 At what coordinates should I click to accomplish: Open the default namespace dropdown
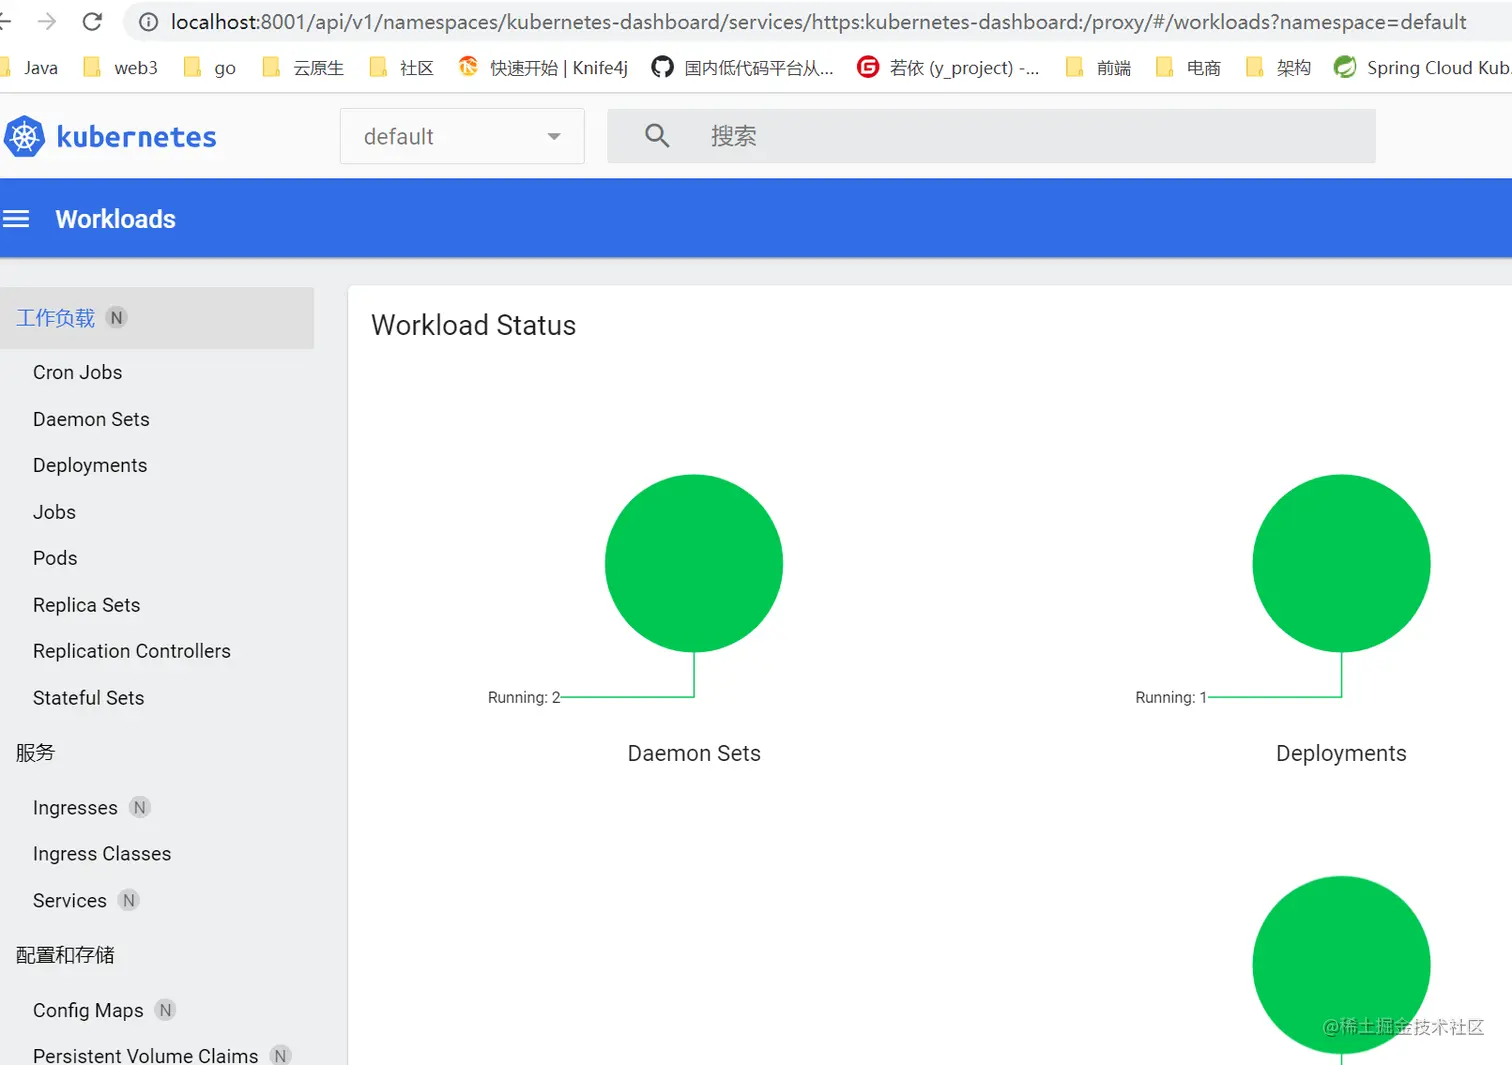click(462, 136)
